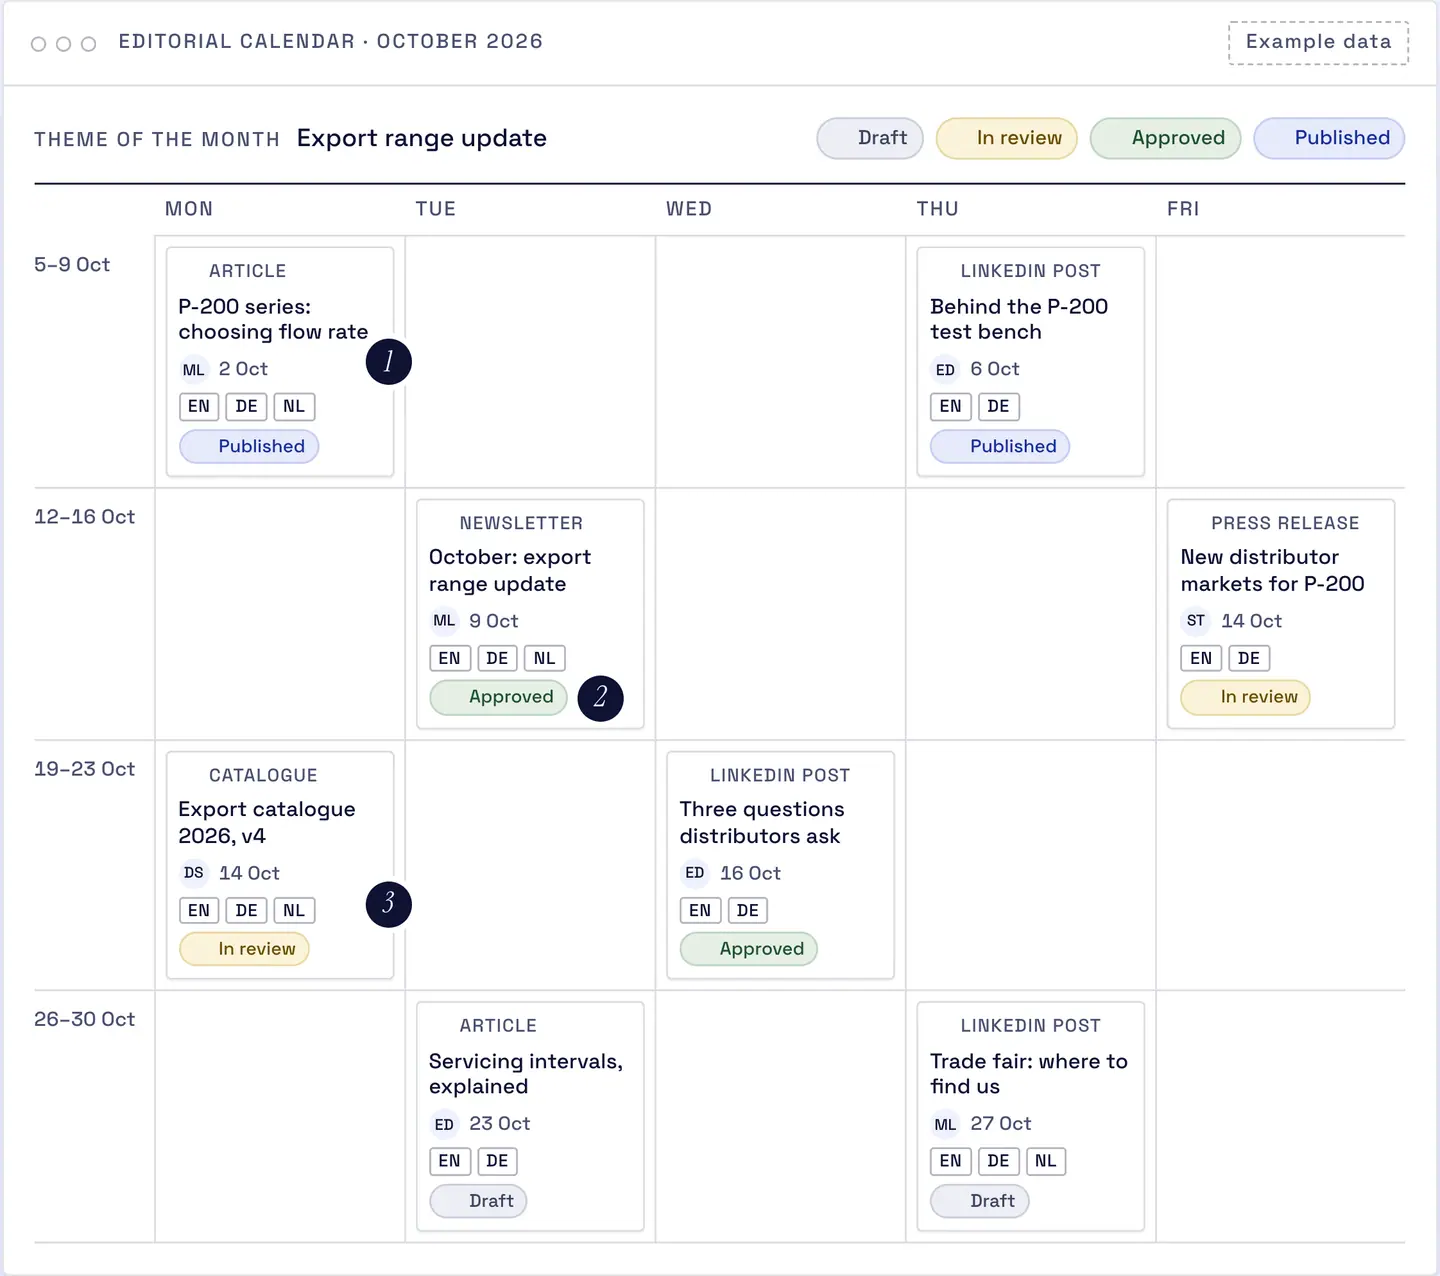Toggle the Approved filter in the legend
1440x1276 pixels.
(1165, 138)
